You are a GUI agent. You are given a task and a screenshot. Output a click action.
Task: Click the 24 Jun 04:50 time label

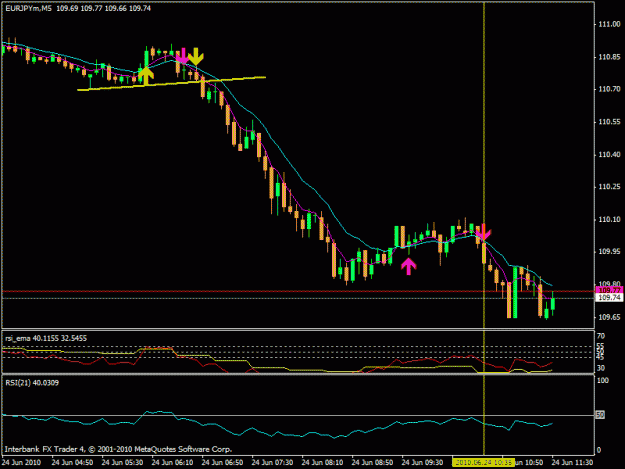(72, 462)
